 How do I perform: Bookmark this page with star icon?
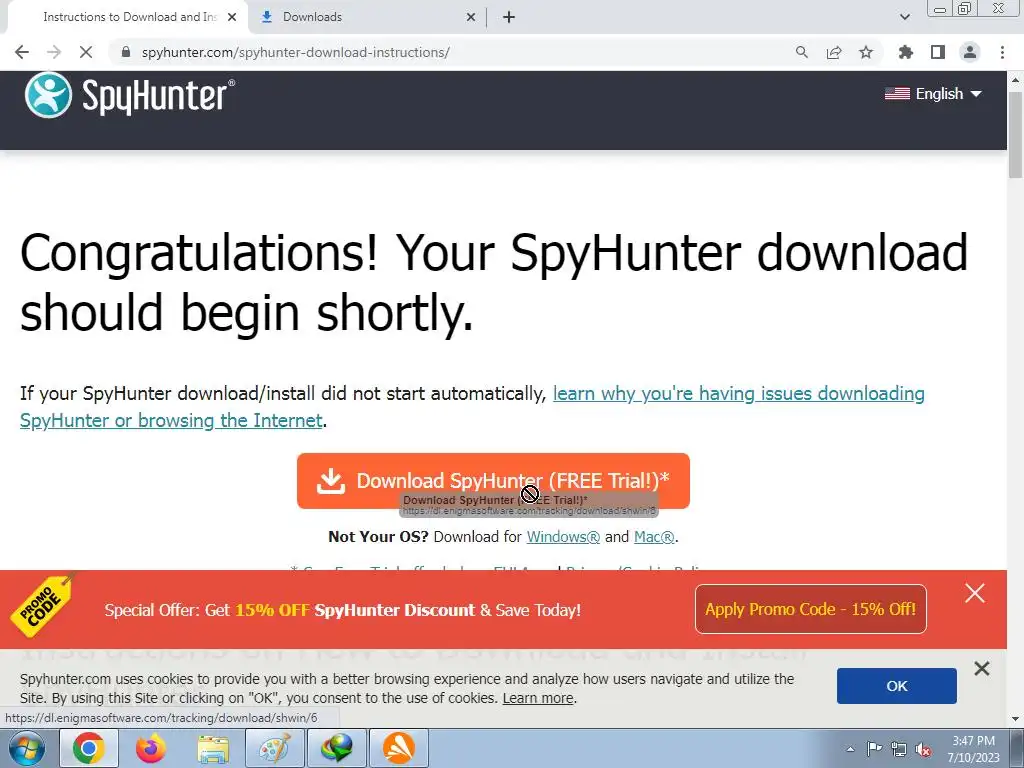pos(866,52)
